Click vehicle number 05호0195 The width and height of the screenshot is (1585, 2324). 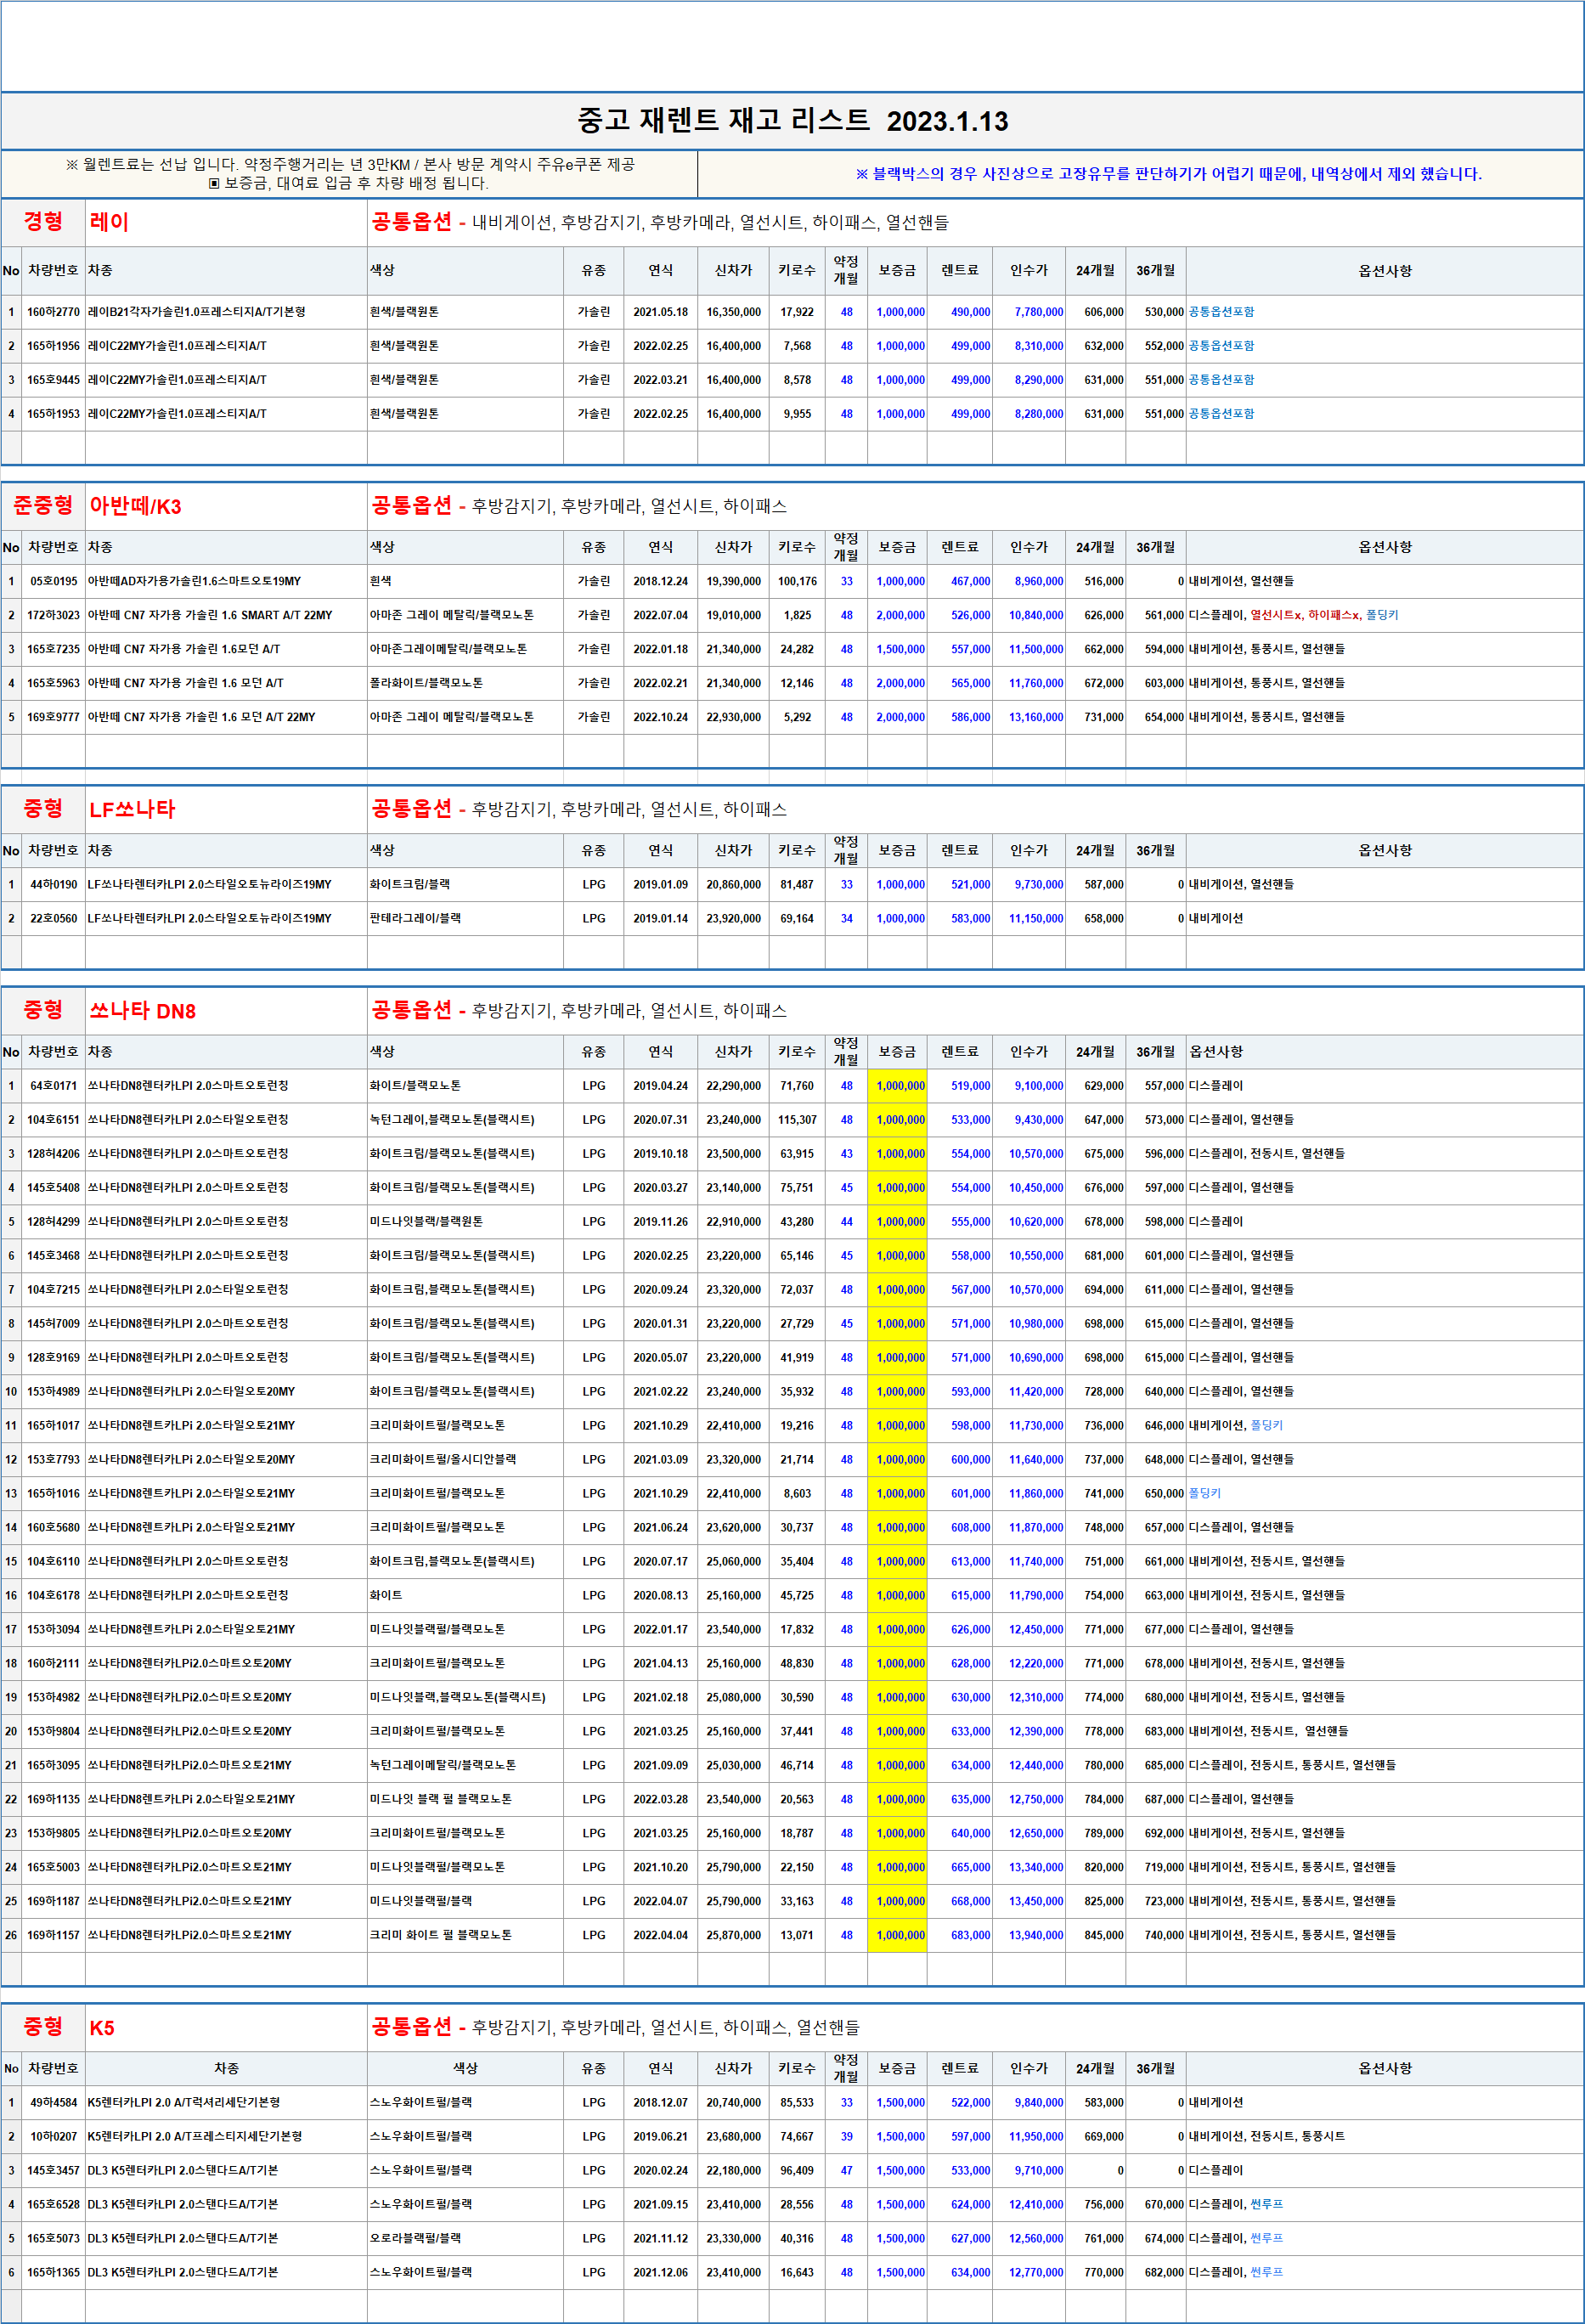pyautogui.click(x=54, y=581)
